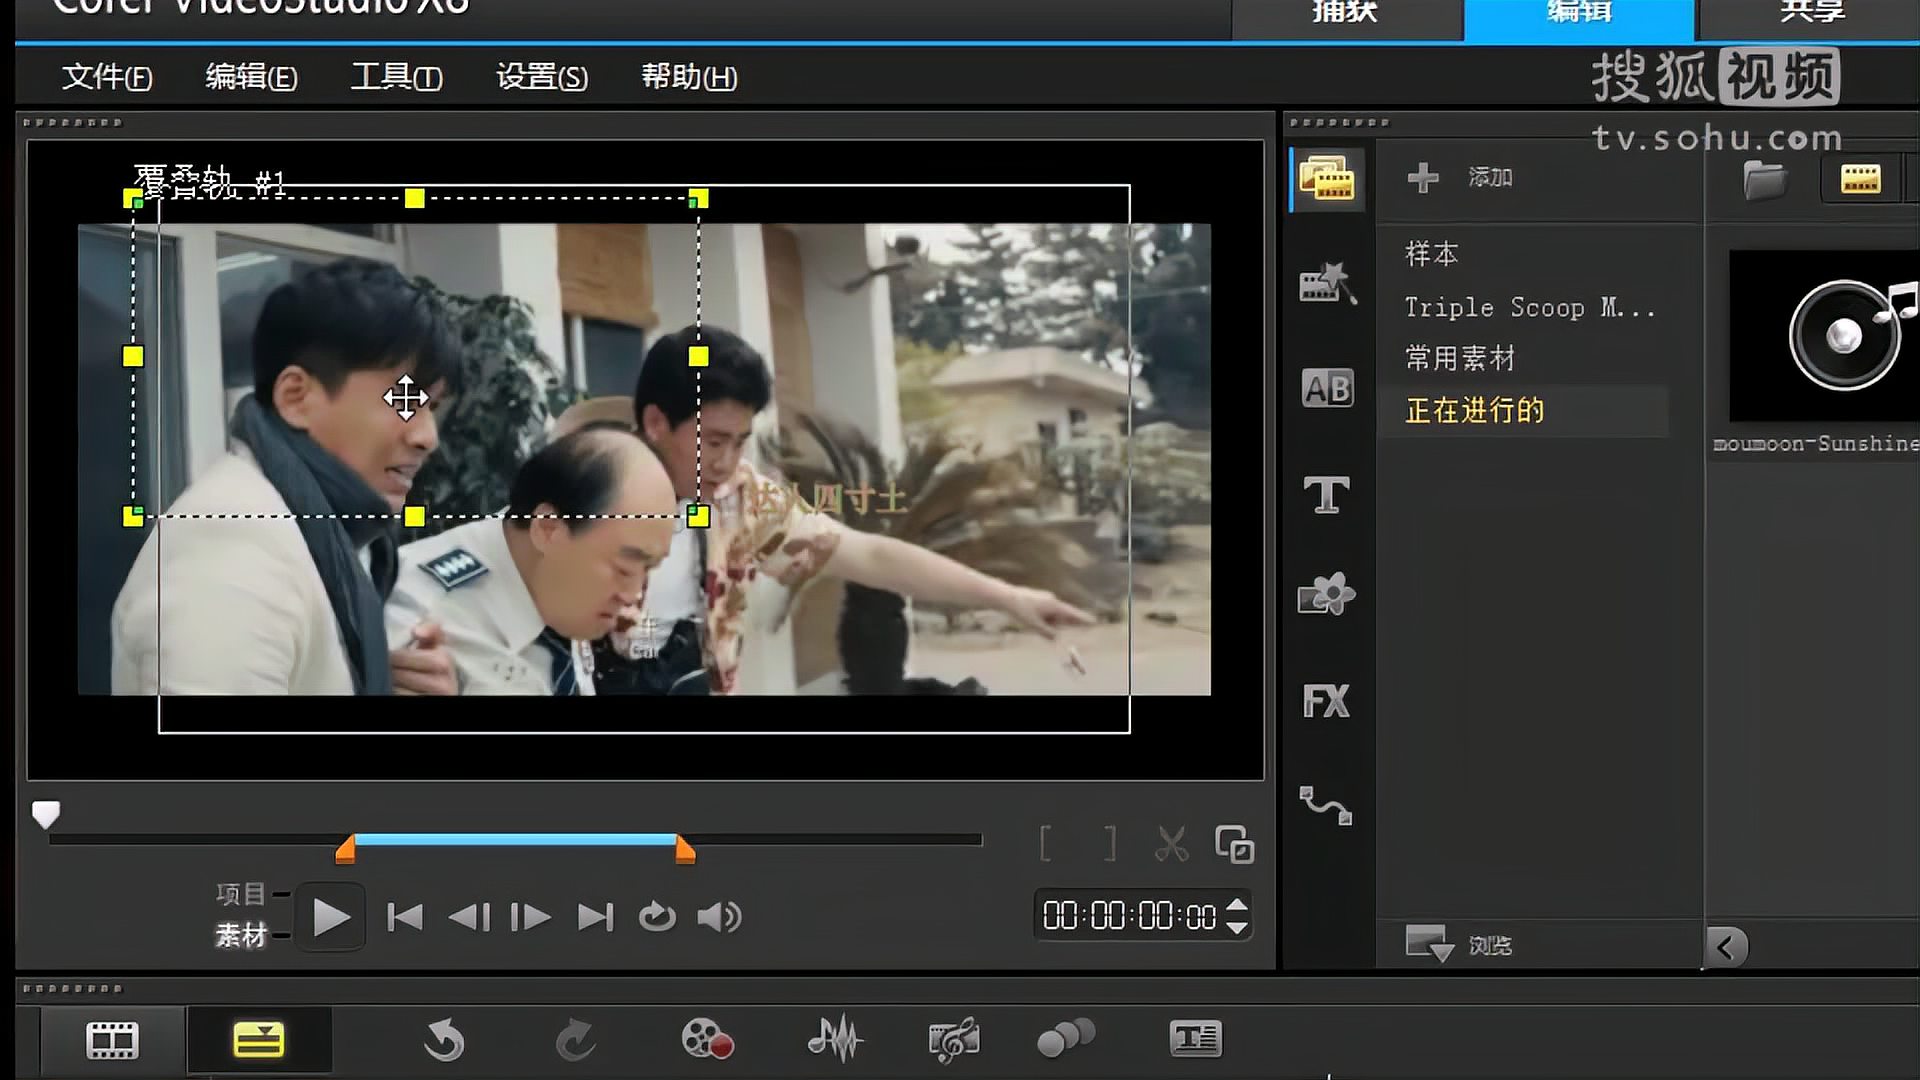Viewport: 1920px width, 1080px height.
Task: Select the 常用素材 library folder
Action: click(1460, 358)
